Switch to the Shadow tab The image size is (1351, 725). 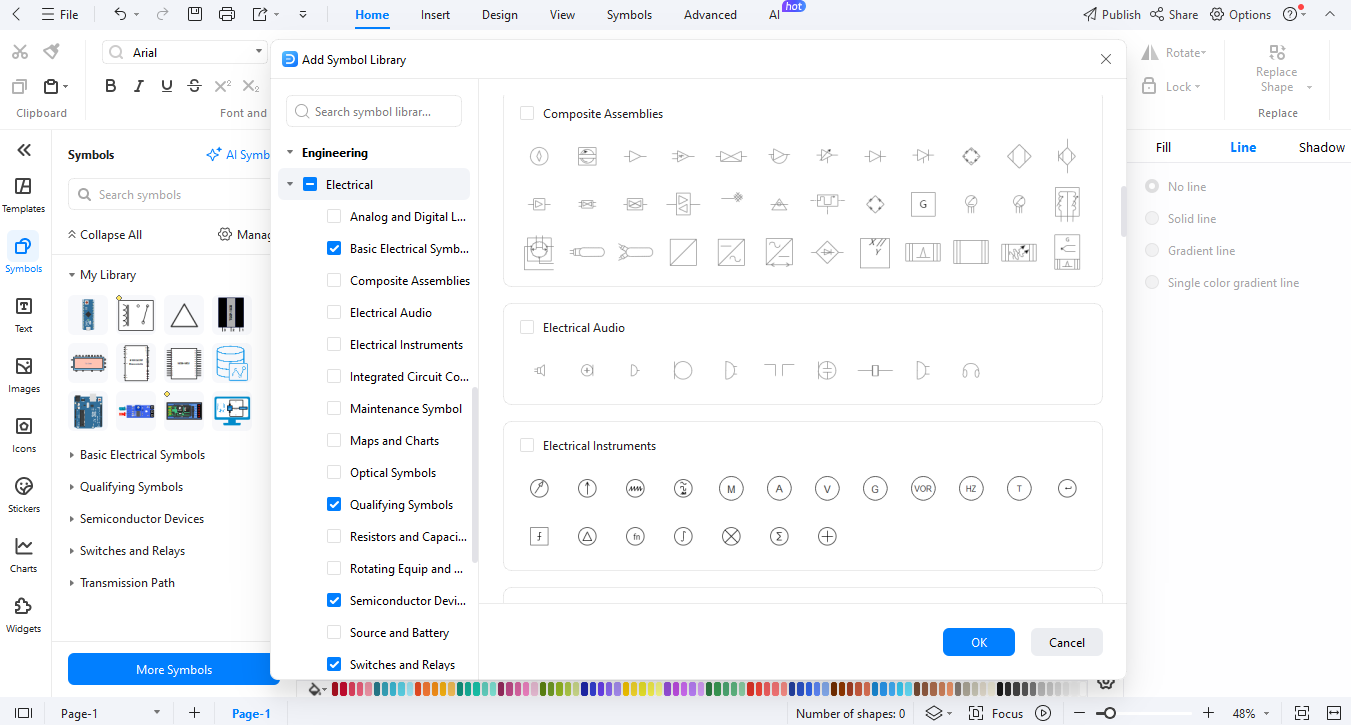(1321, 147)
